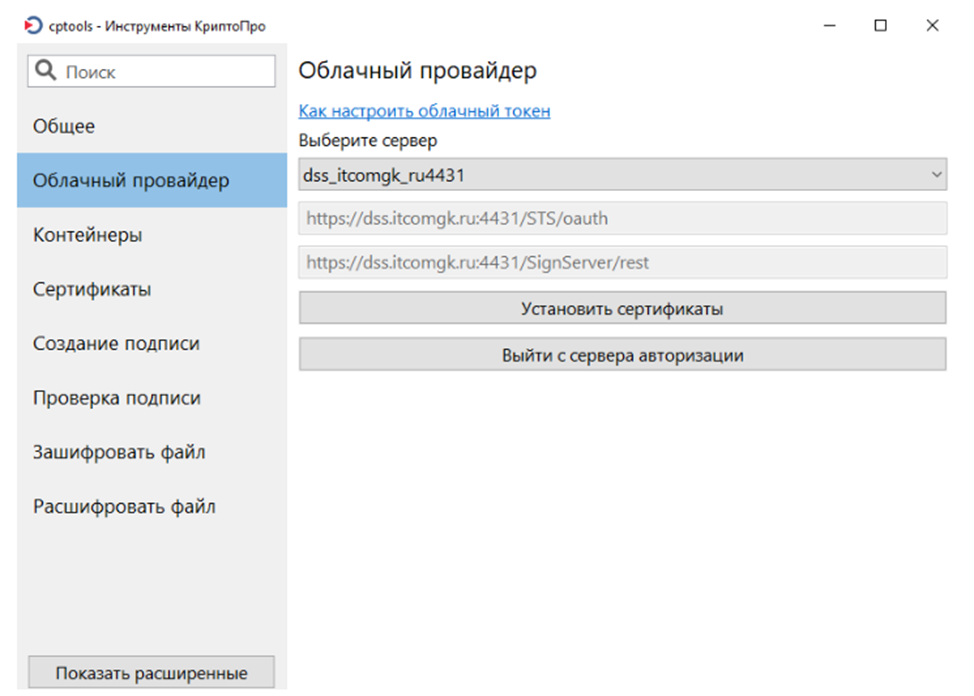Screen dimensions: 974x696
Task: Open the Сертификаты section
Action: tap(92, 289)
